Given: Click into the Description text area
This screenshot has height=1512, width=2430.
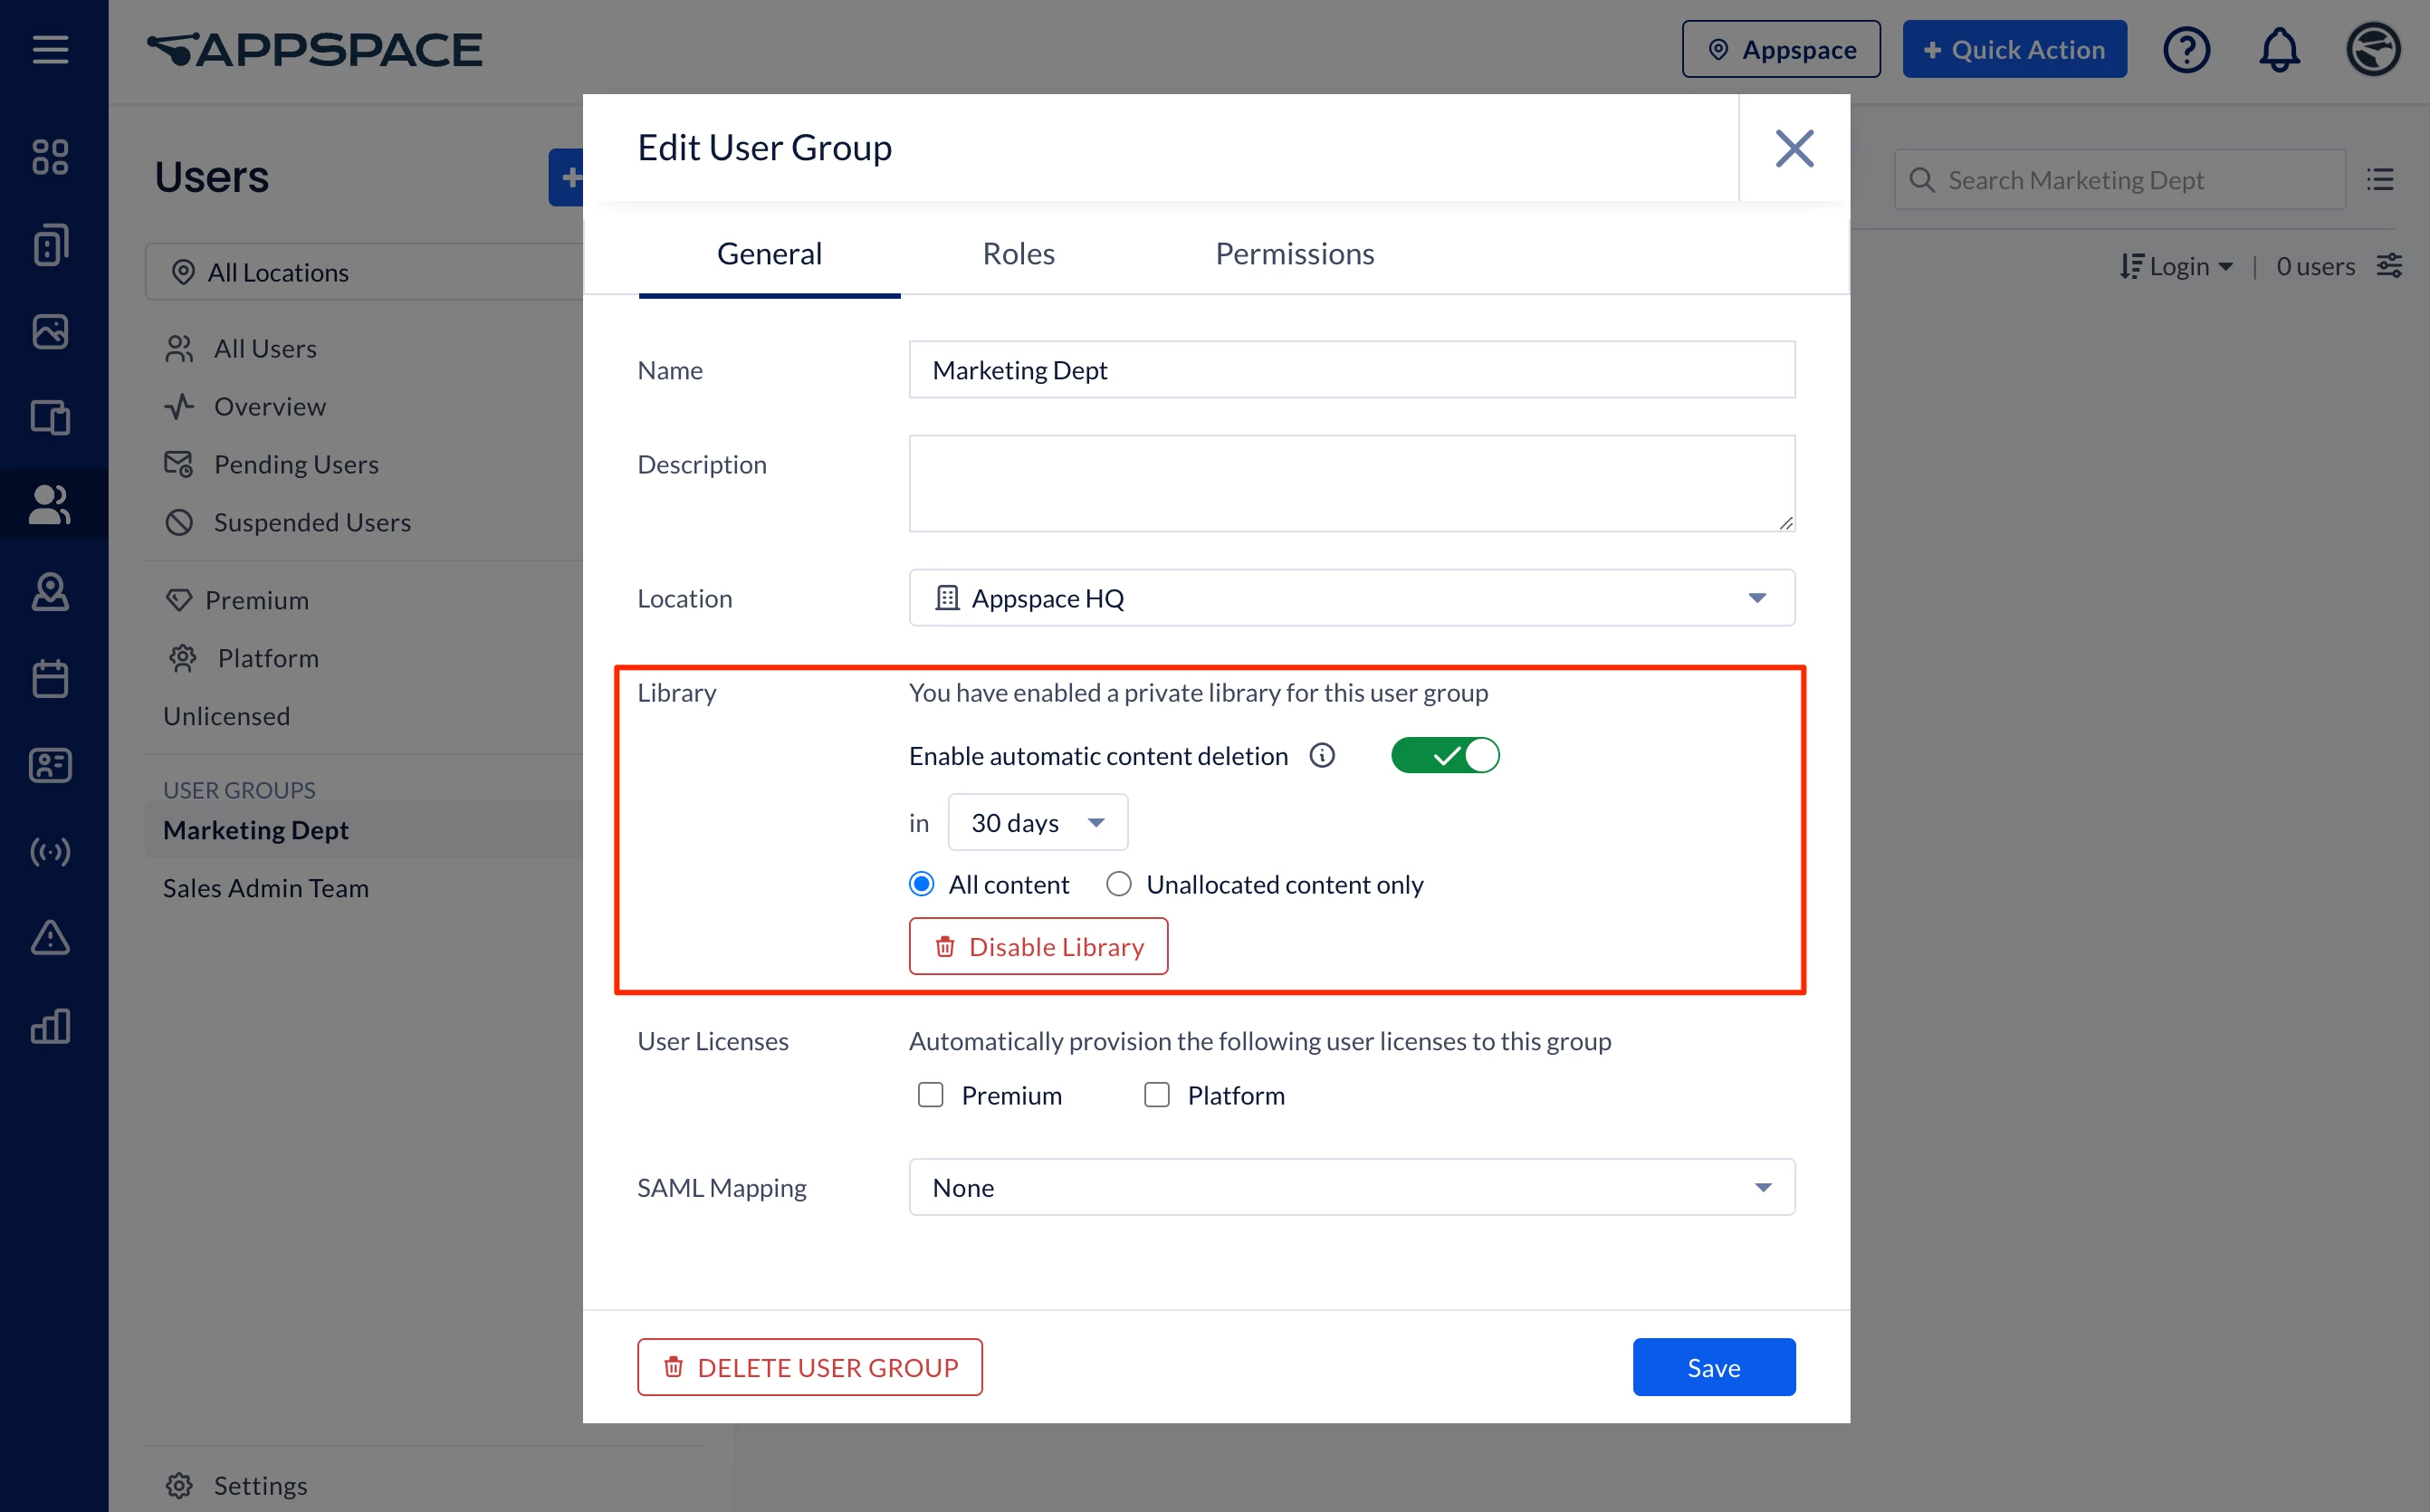Looking at the screenshot, I should (x=1351, y=483).
